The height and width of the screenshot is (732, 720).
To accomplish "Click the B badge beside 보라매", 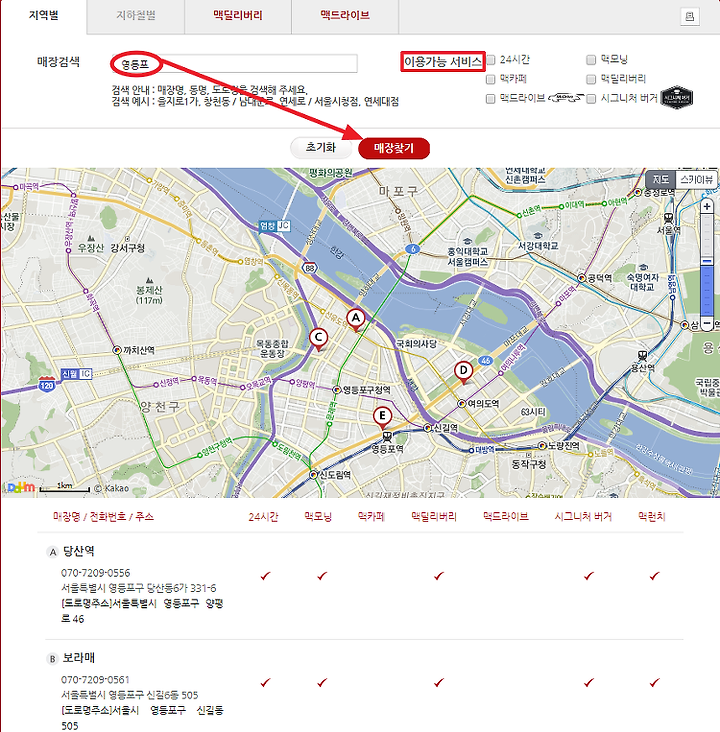I will coord(53,659).
